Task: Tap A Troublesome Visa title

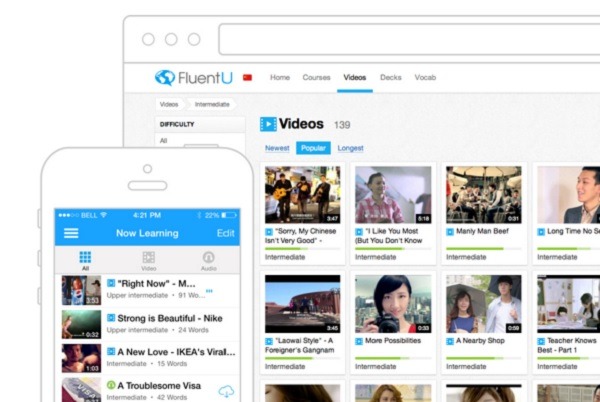Action: [x=159, y=386]
